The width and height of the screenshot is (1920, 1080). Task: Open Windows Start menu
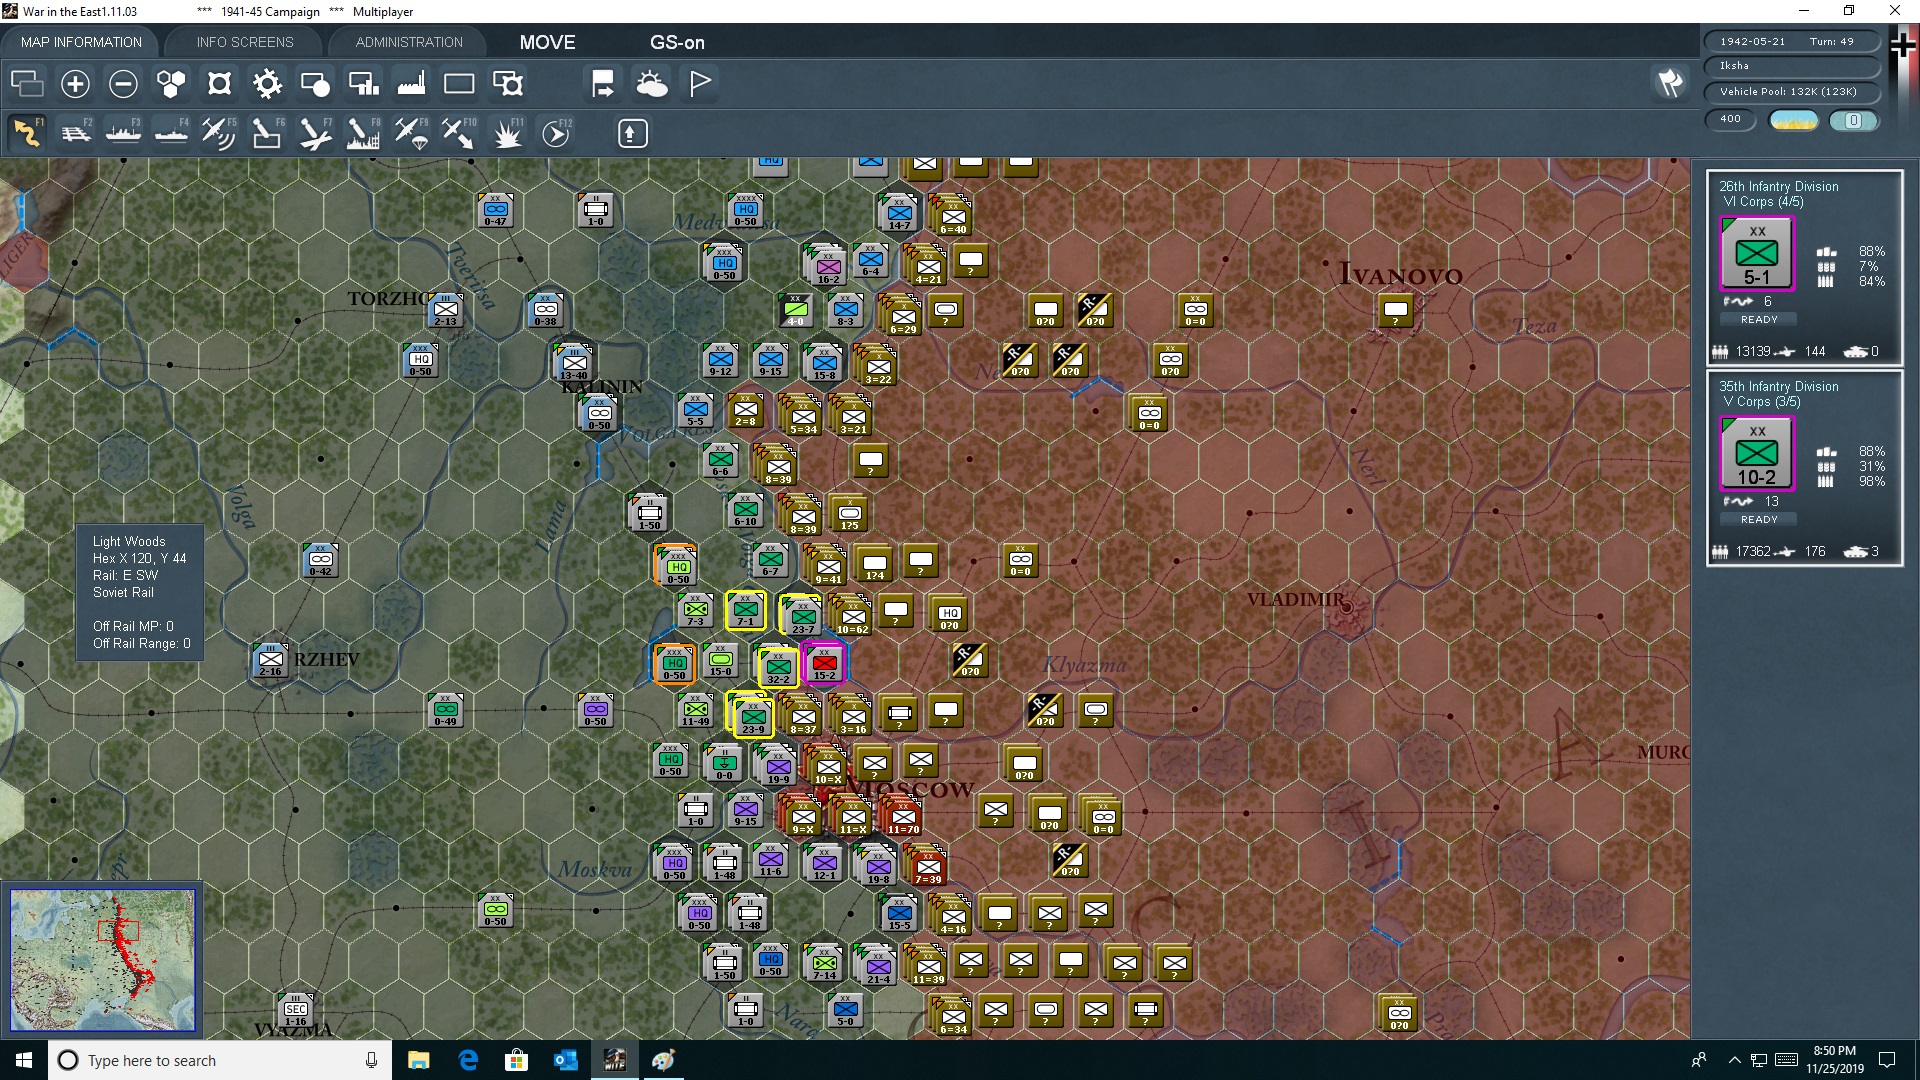tap(24, 1060)
